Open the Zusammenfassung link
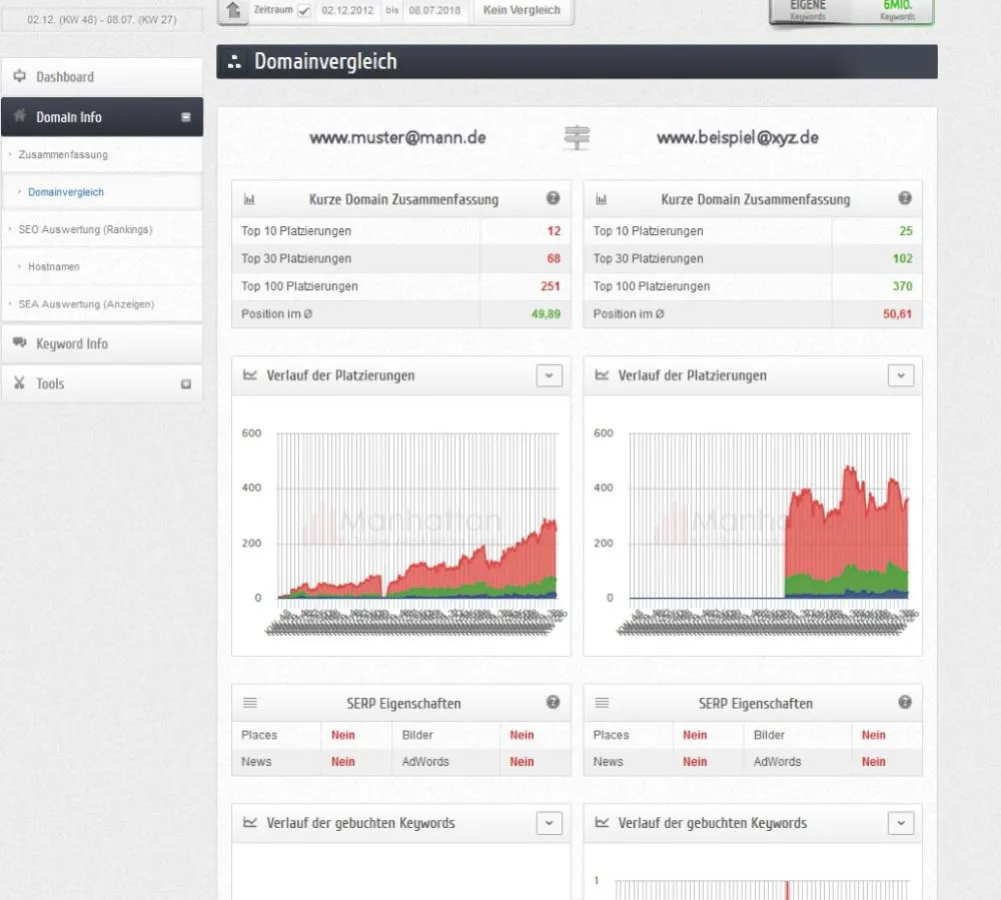This screenshot has width=1001, height=900. tap(63, 154)
